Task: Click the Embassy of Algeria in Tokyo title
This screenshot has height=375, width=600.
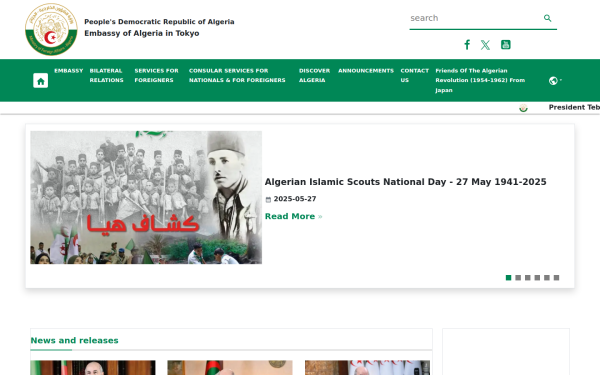Action: coord(142,33)
